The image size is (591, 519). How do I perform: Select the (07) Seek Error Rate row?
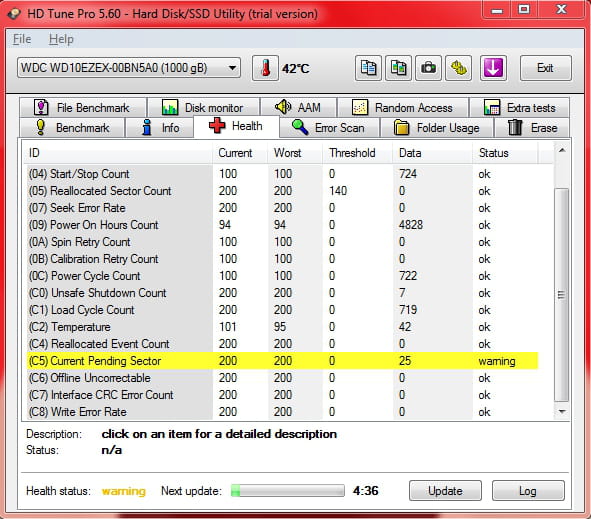tap(281, 208)
